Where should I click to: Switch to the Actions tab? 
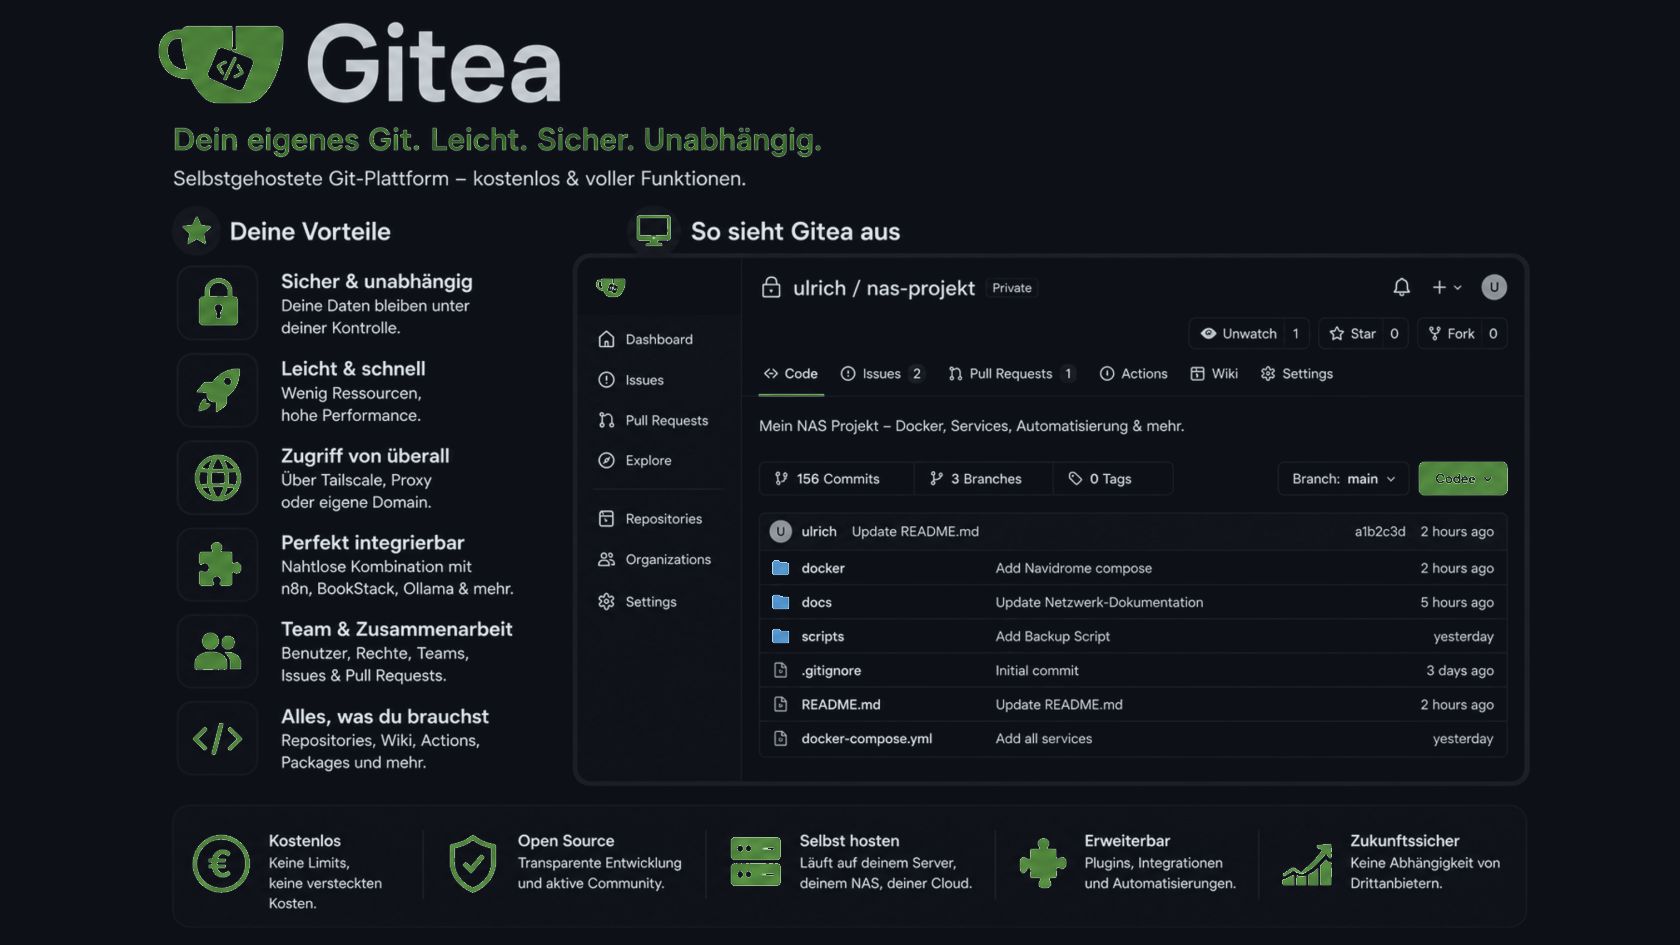click(x=1133, y=373)
